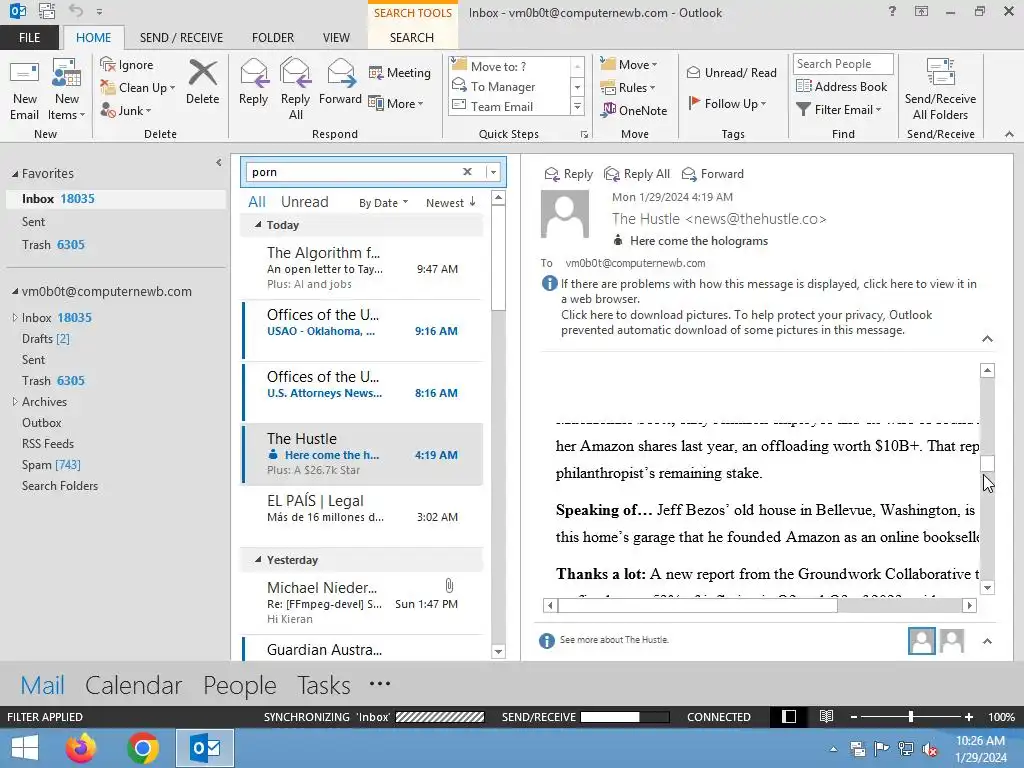Screen dimensions: 1024x768
Task: Click Send/Receive All Folders
Action: pyautogui.click(x=940, y=90)
